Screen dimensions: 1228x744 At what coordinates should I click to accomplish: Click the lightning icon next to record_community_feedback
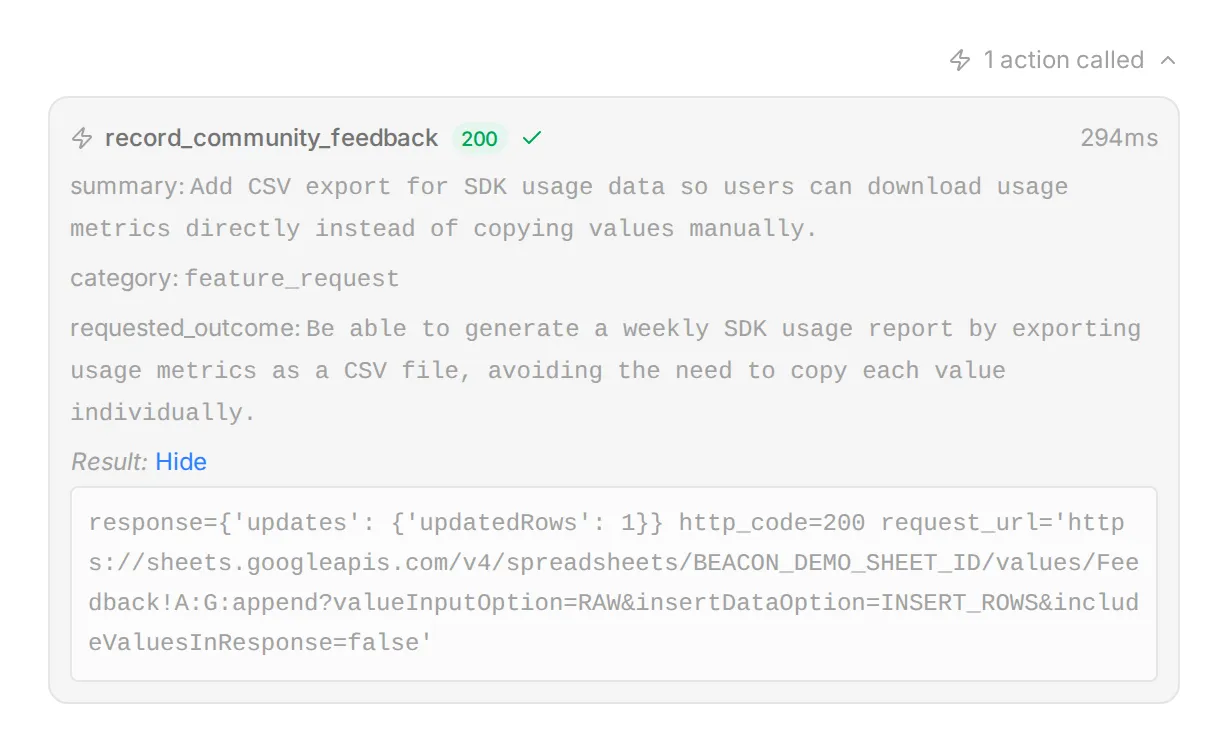point(82,138)
